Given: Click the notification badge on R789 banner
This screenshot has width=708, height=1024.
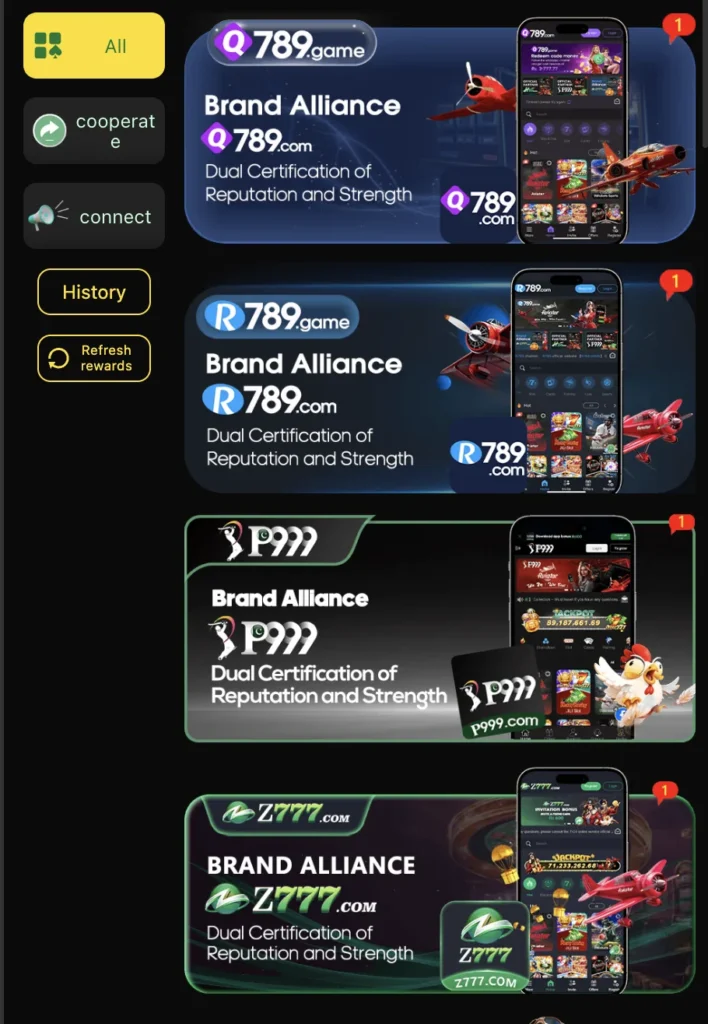Looking at the screenshot, I should (675, 283).
